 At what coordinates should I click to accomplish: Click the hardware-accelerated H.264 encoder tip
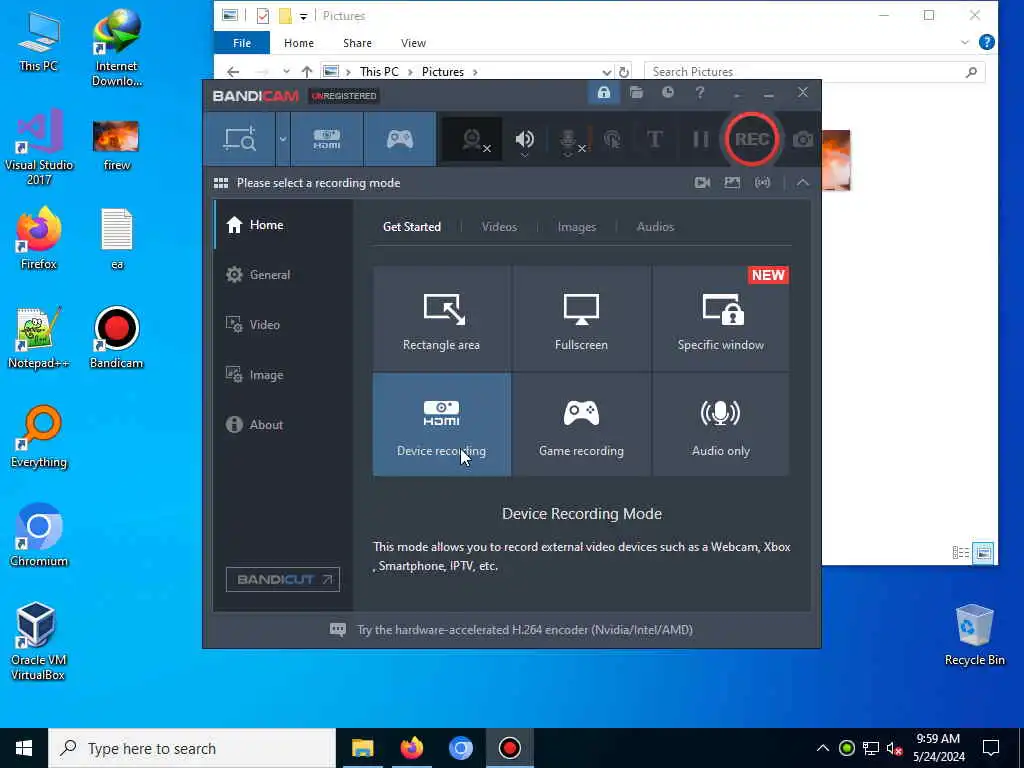(x=524, y=630)
